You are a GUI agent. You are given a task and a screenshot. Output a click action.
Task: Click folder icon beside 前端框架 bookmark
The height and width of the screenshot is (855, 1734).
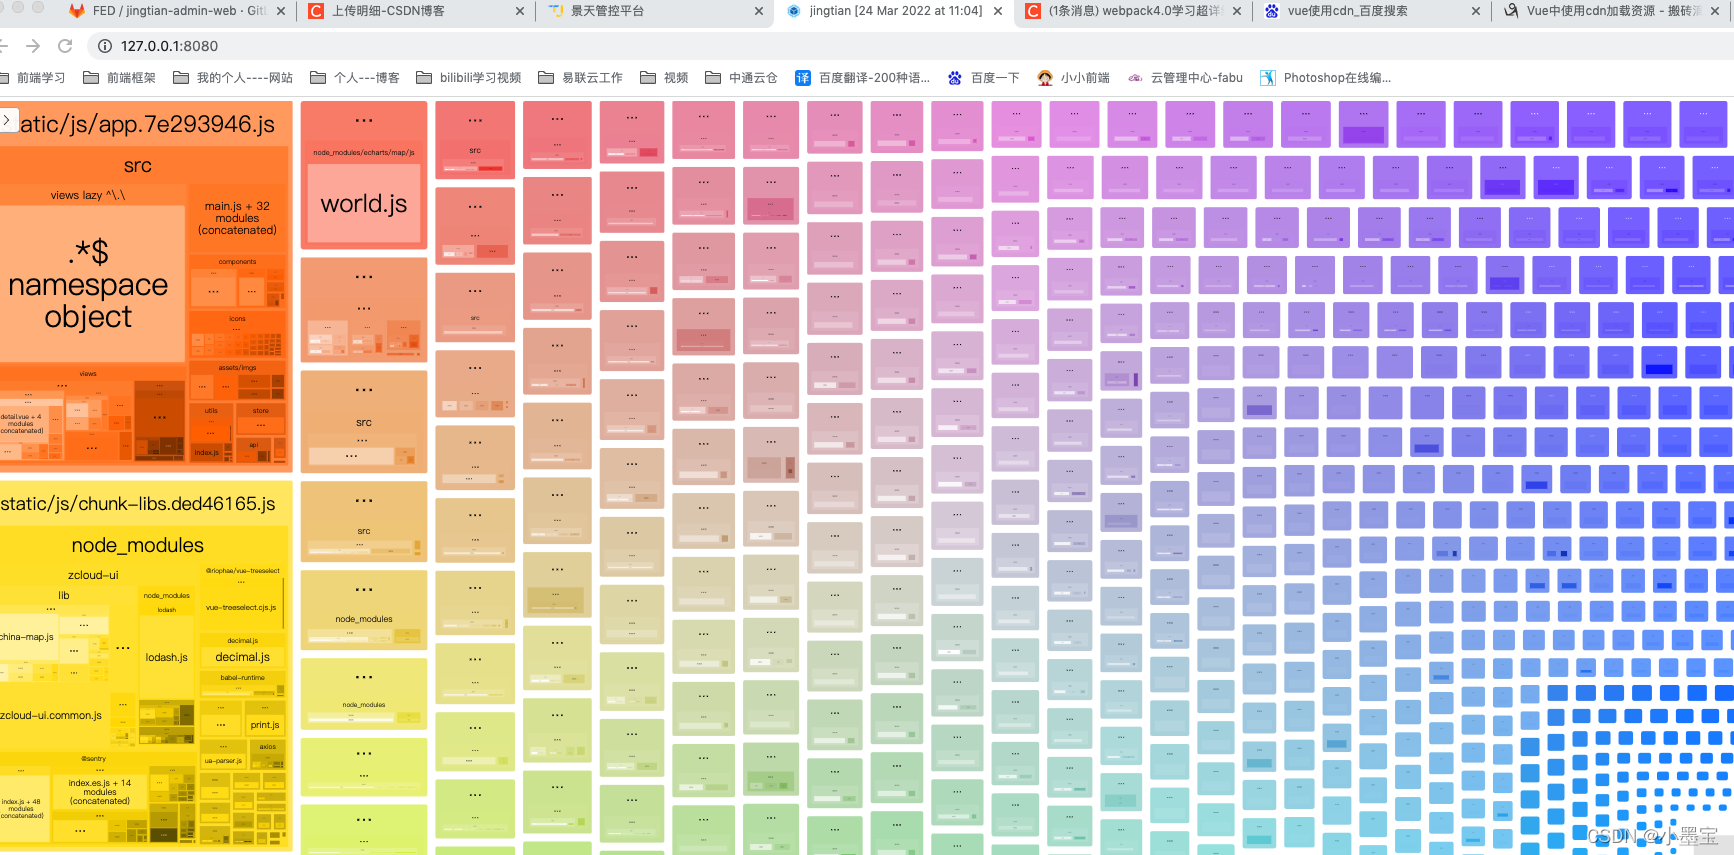(91, 78)
